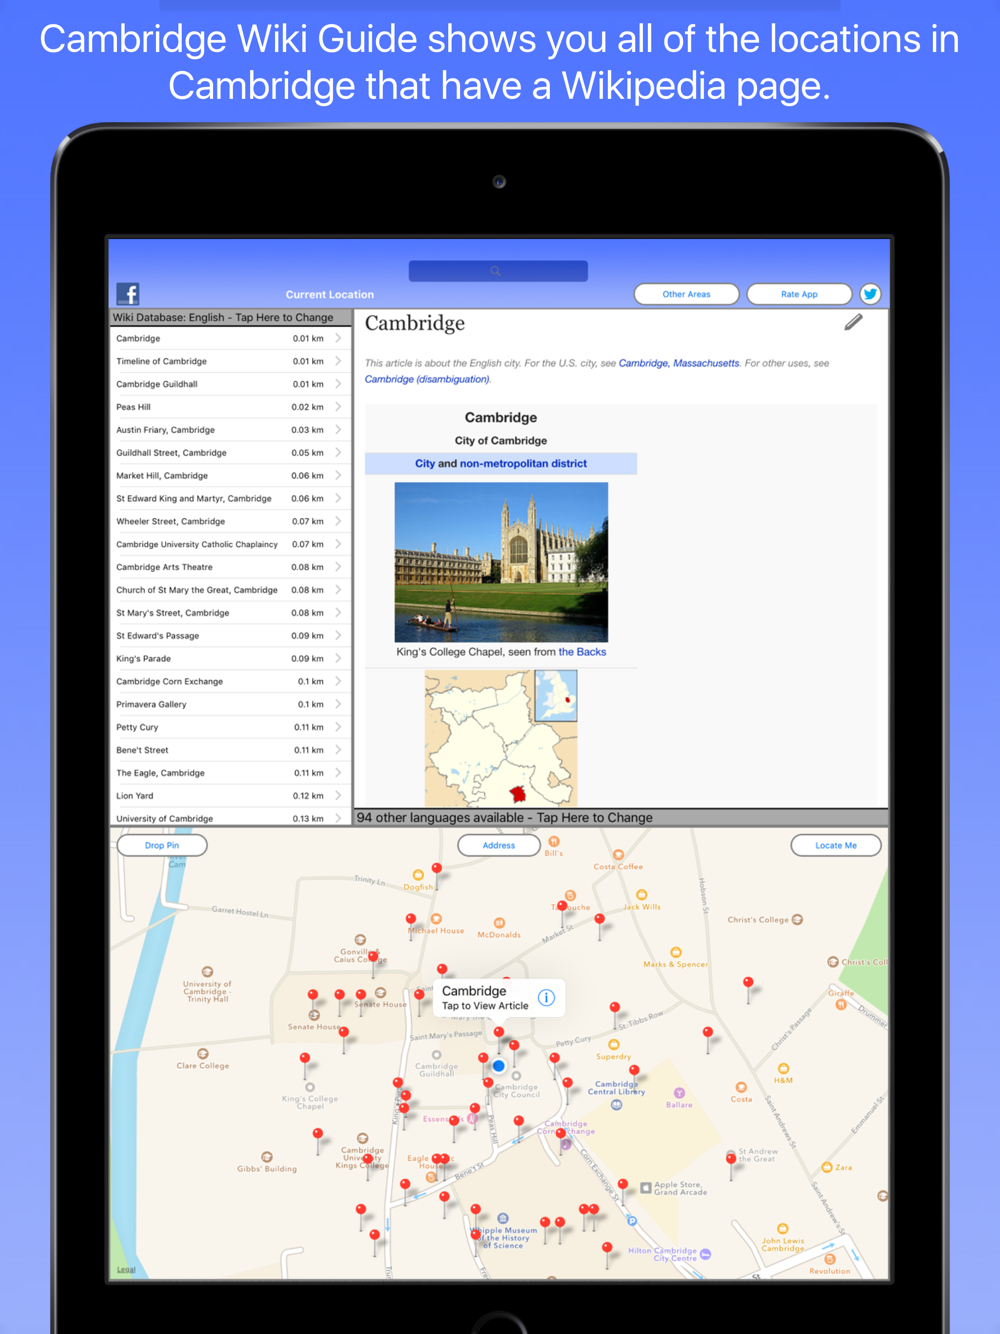Select the Cambridge Central Library marker
Image resolution: width=1000 pixels, height=1334 pixels.
coord(616,1105)
